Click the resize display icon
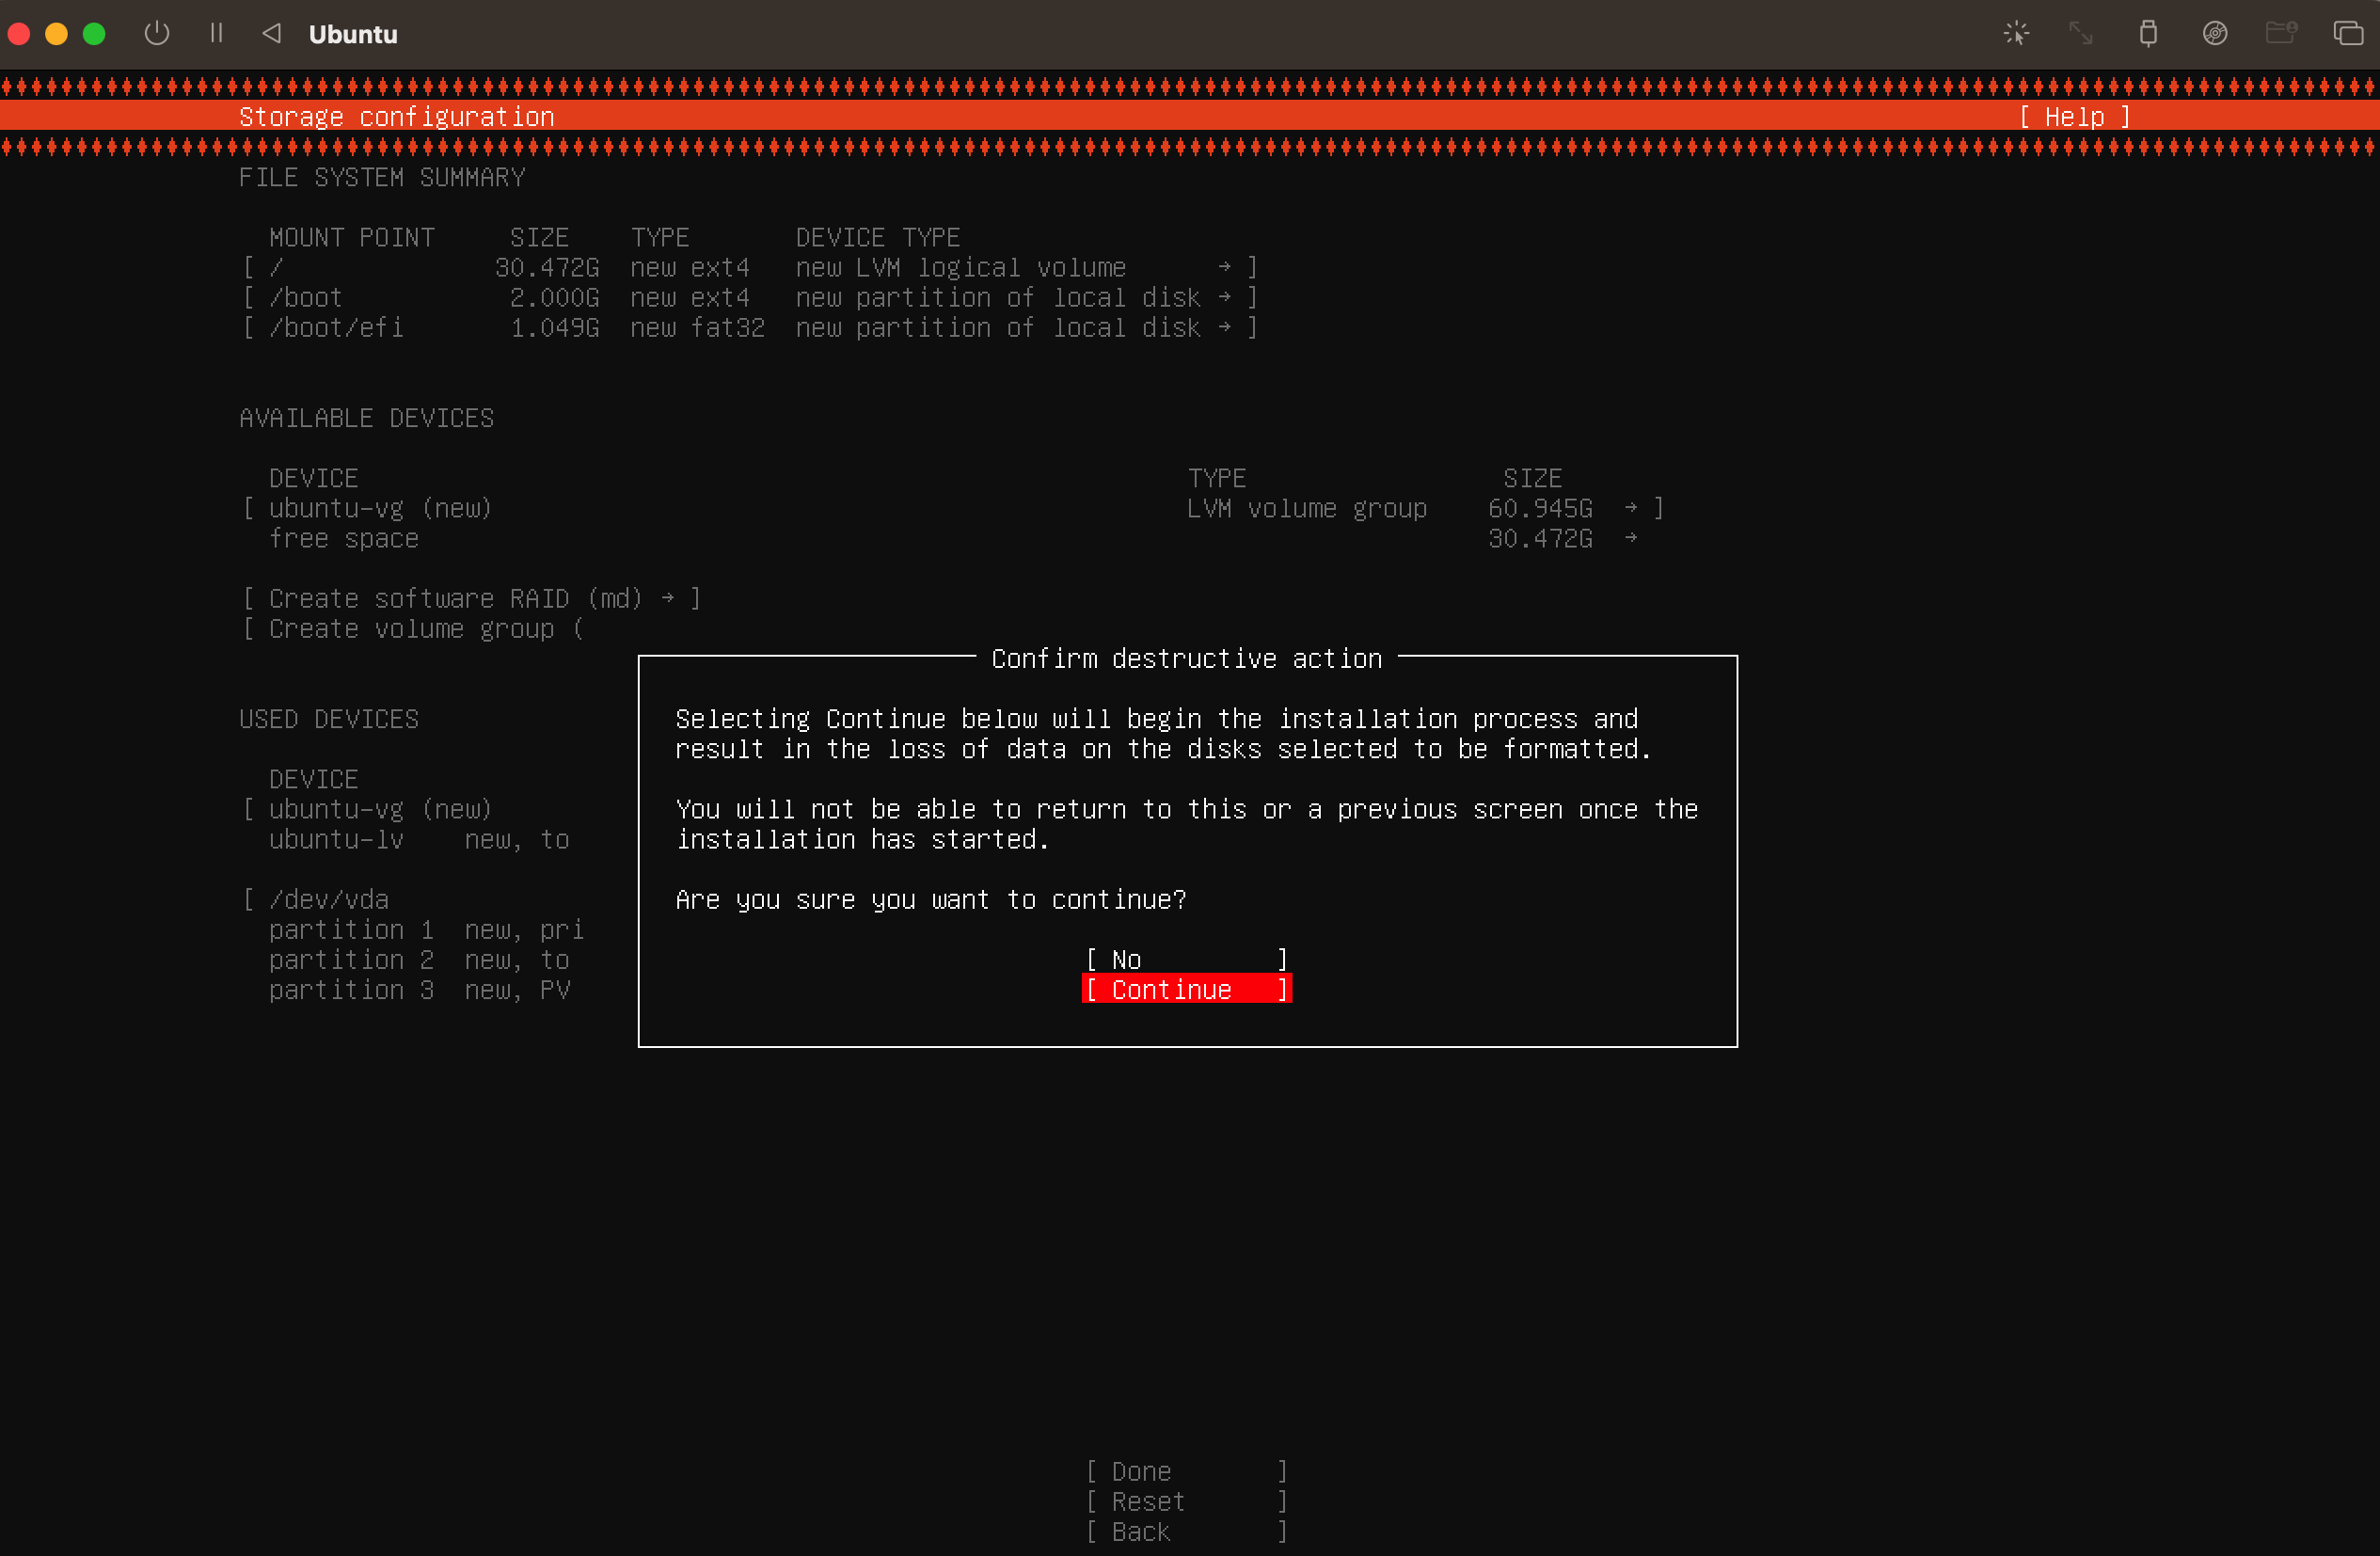The height and width of the screenshot is (1556, 2380). click(2081, 33)
